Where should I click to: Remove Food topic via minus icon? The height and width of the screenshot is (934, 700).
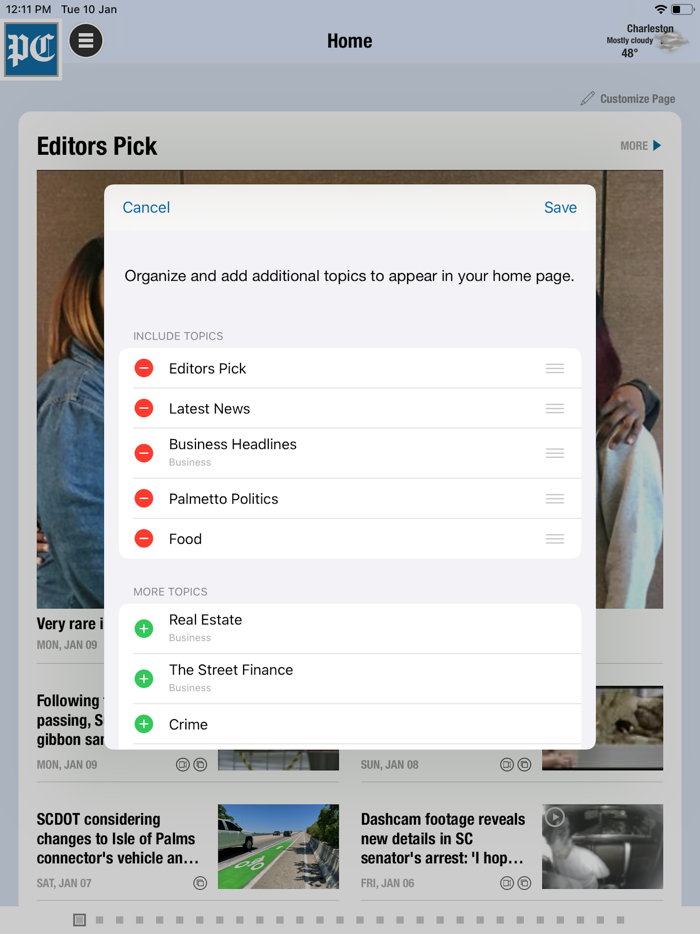coord(144,539)
